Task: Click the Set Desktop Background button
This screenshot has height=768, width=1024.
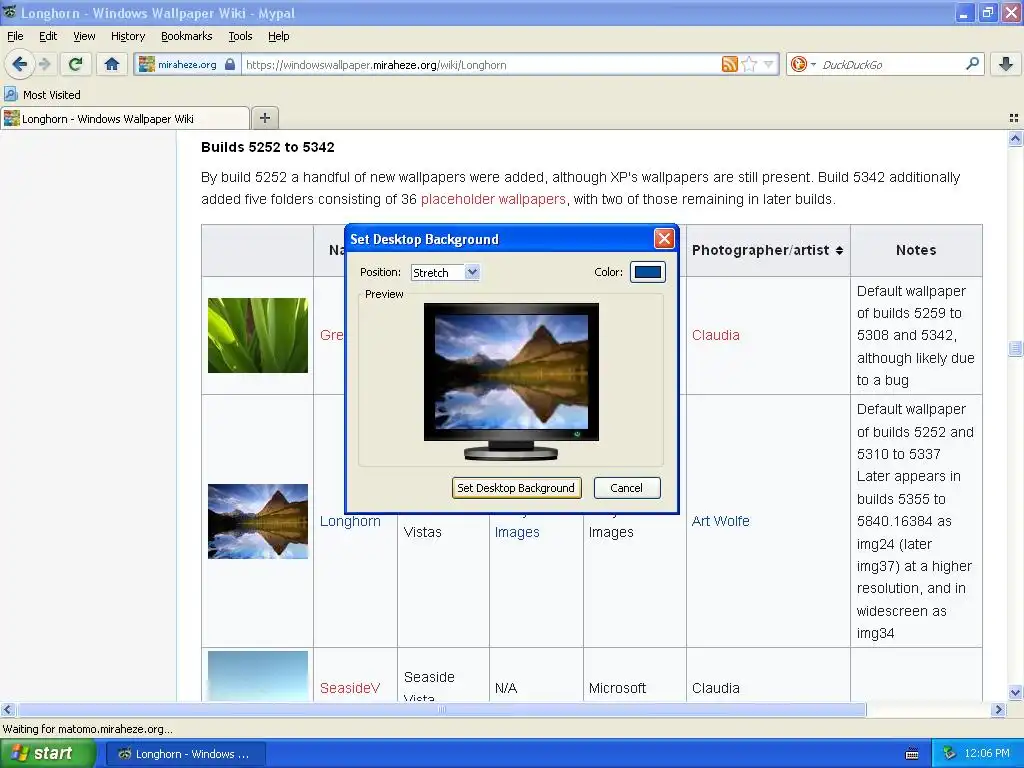Action: [516, 488]
